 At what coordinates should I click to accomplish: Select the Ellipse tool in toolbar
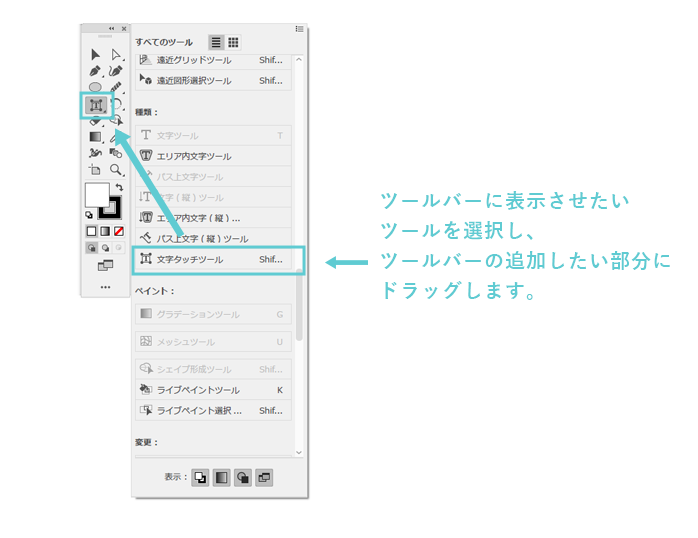click(96, 88)
